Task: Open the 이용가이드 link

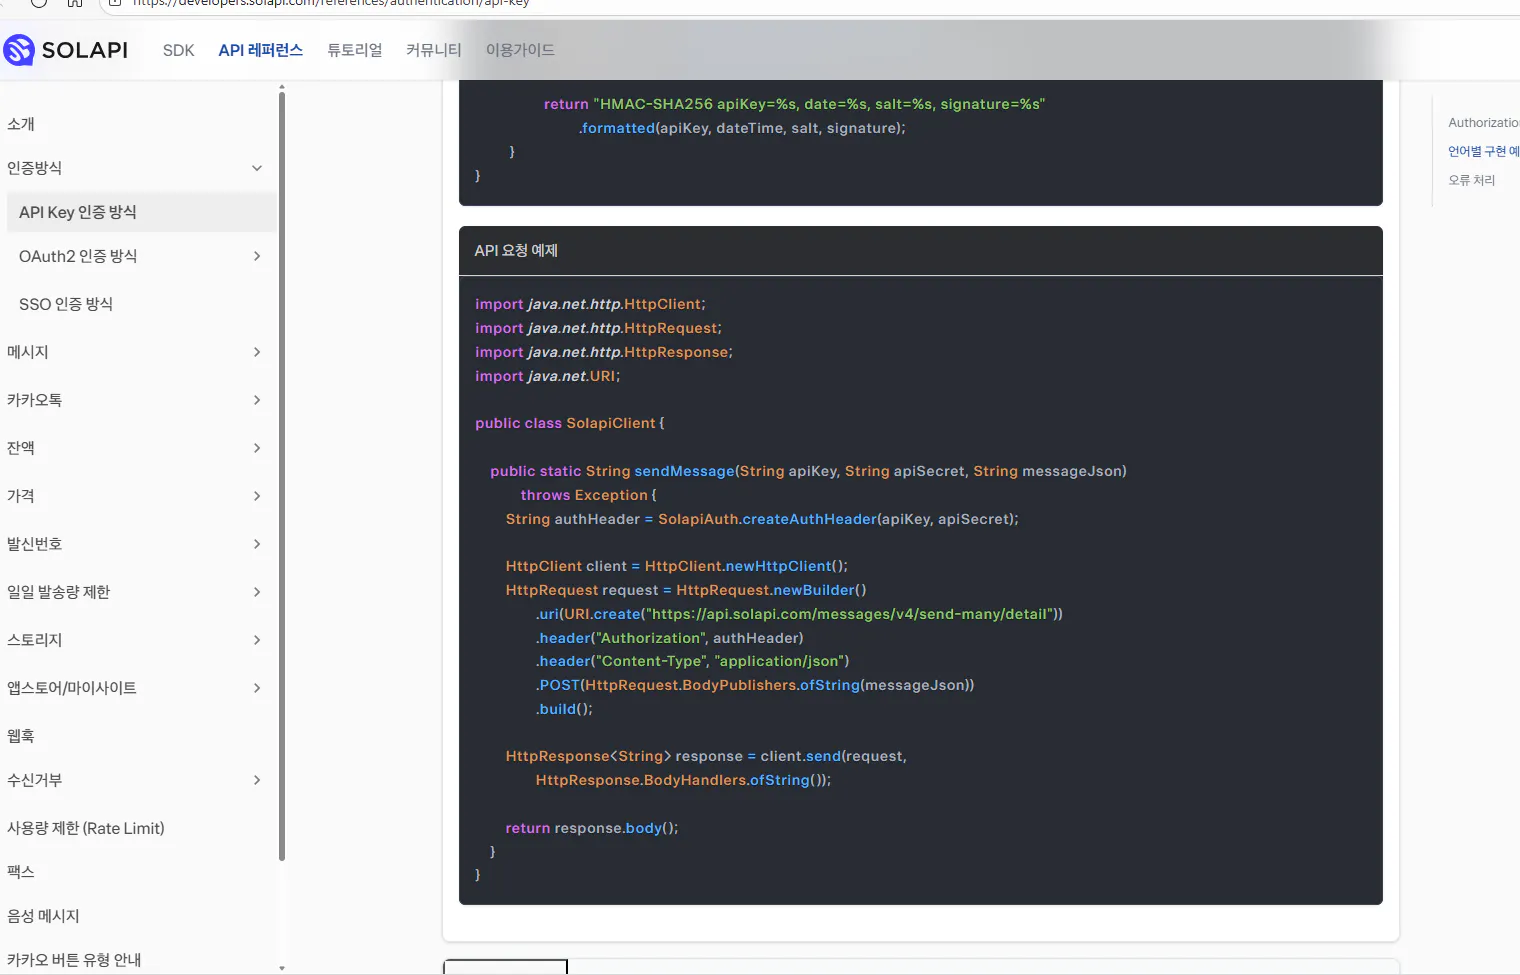Action: point(519,50)
